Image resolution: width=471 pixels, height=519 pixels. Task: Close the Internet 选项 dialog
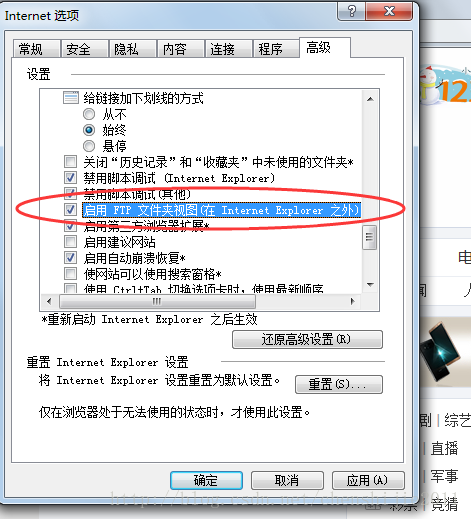[x=389, y=11]
